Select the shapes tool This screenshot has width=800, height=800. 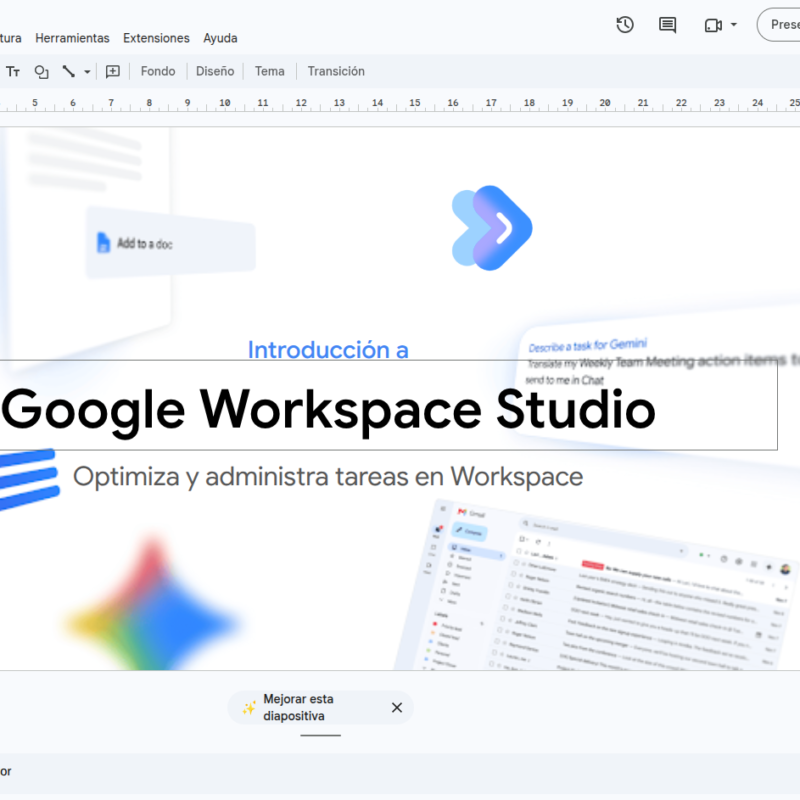[x=41, y=71]
